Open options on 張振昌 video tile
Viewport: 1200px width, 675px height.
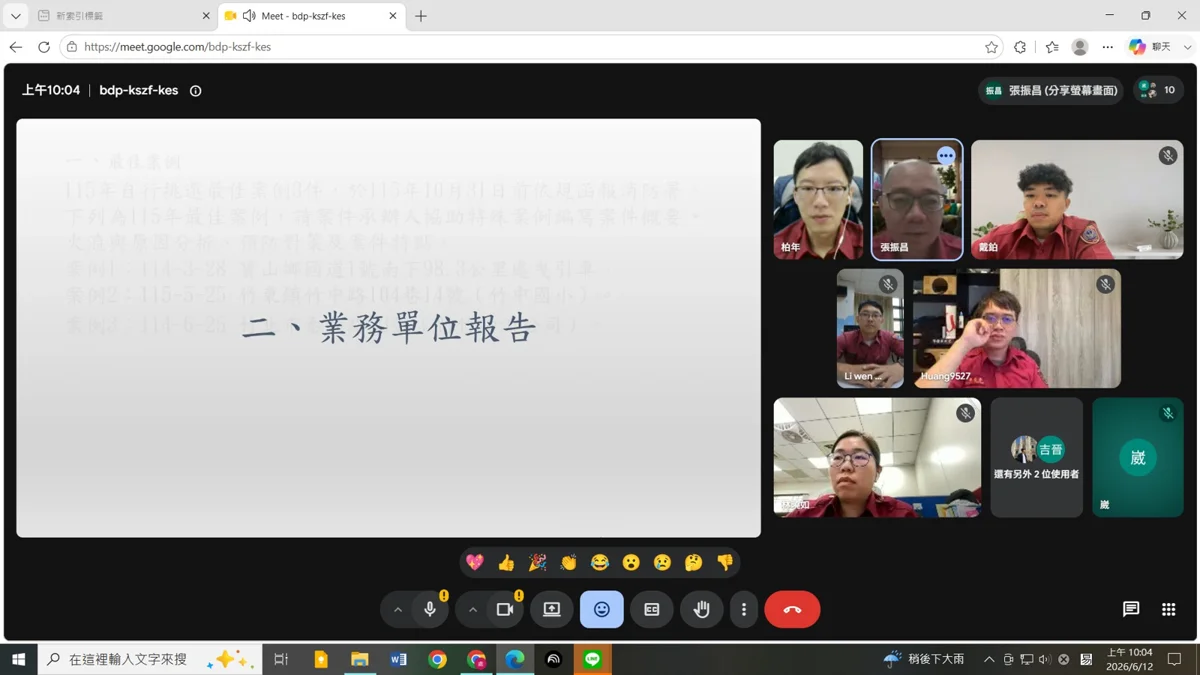click(x=946, y=156)
